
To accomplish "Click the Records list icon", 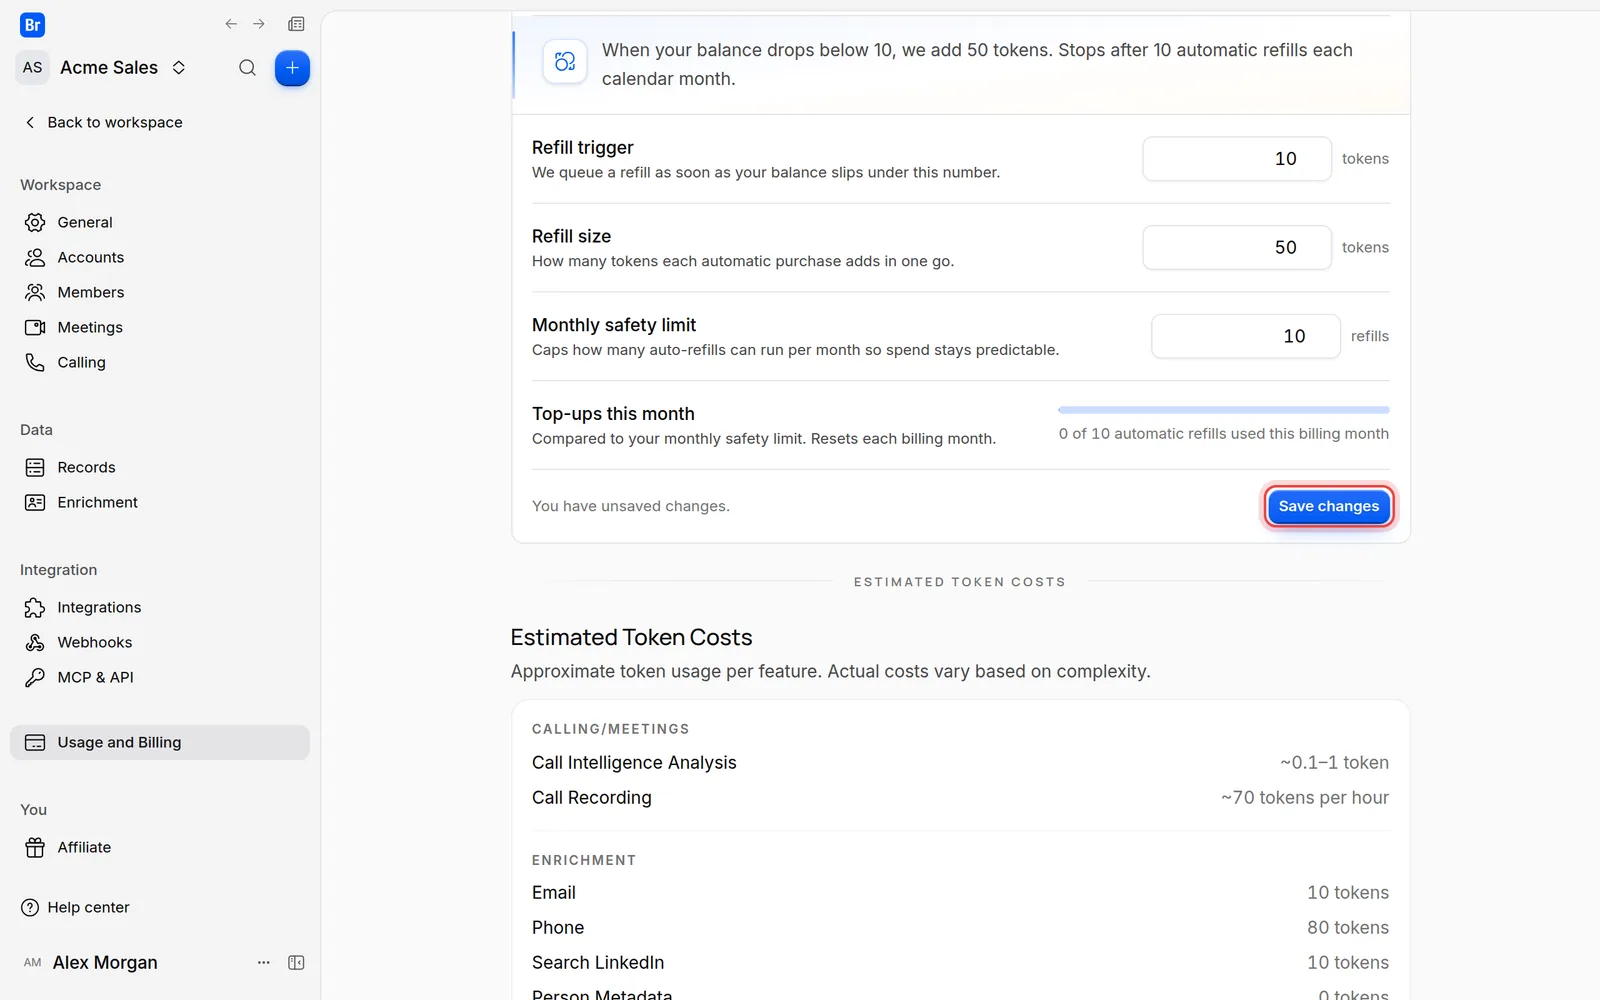I will (x=35, y=467).
